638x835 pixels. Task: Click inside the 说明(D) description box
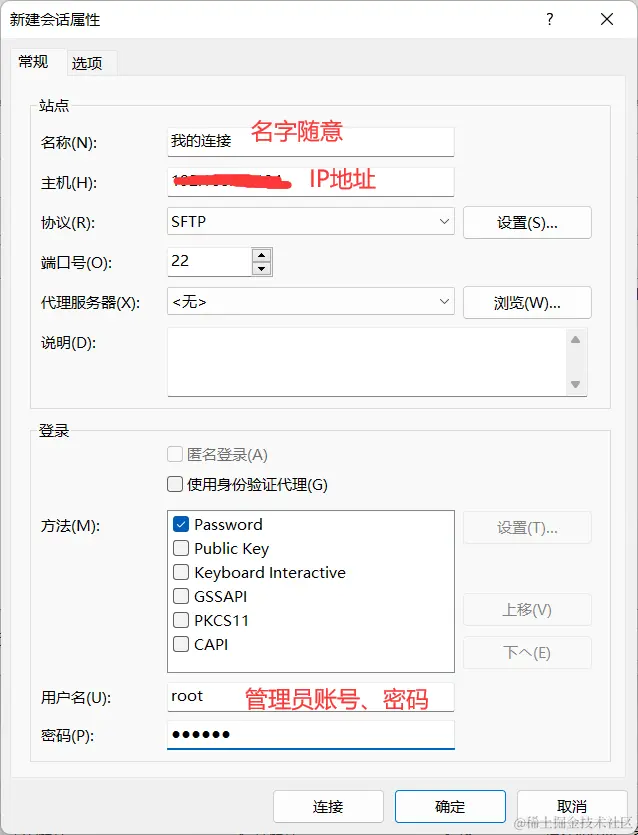[x=366, y=362]
